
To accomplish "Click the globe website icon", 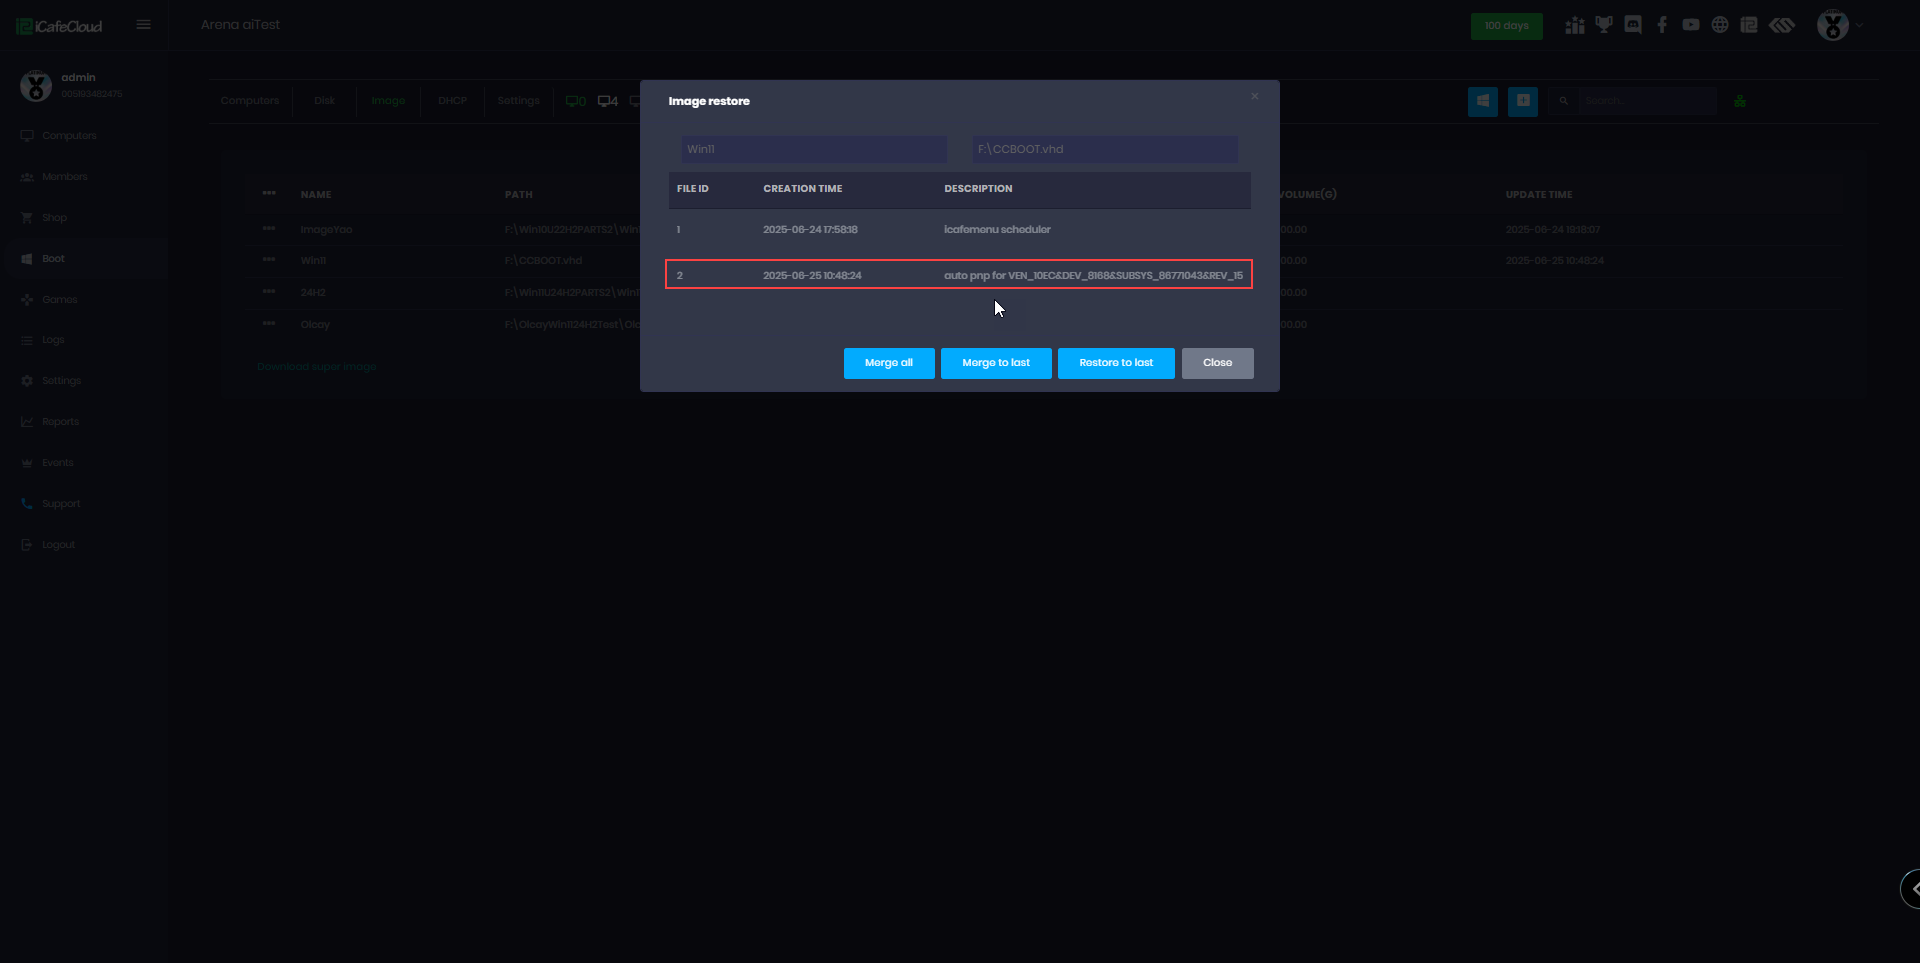I will point(1720,25).
